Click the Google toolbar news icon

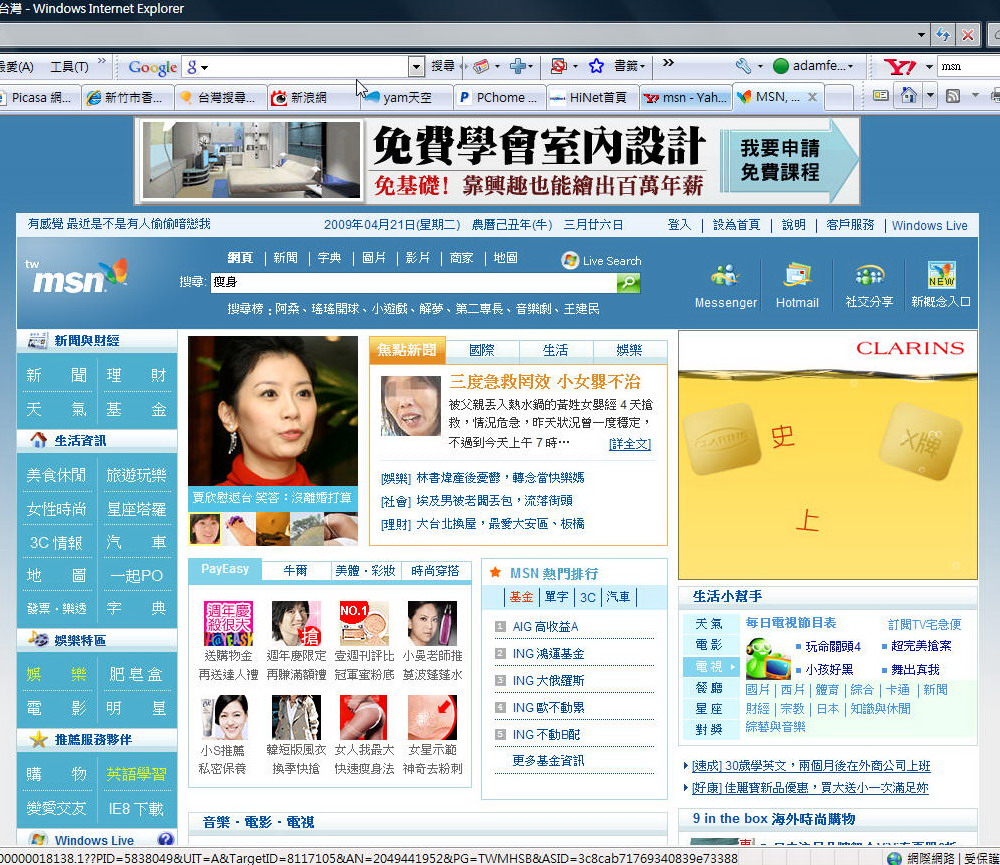point(482,66)
